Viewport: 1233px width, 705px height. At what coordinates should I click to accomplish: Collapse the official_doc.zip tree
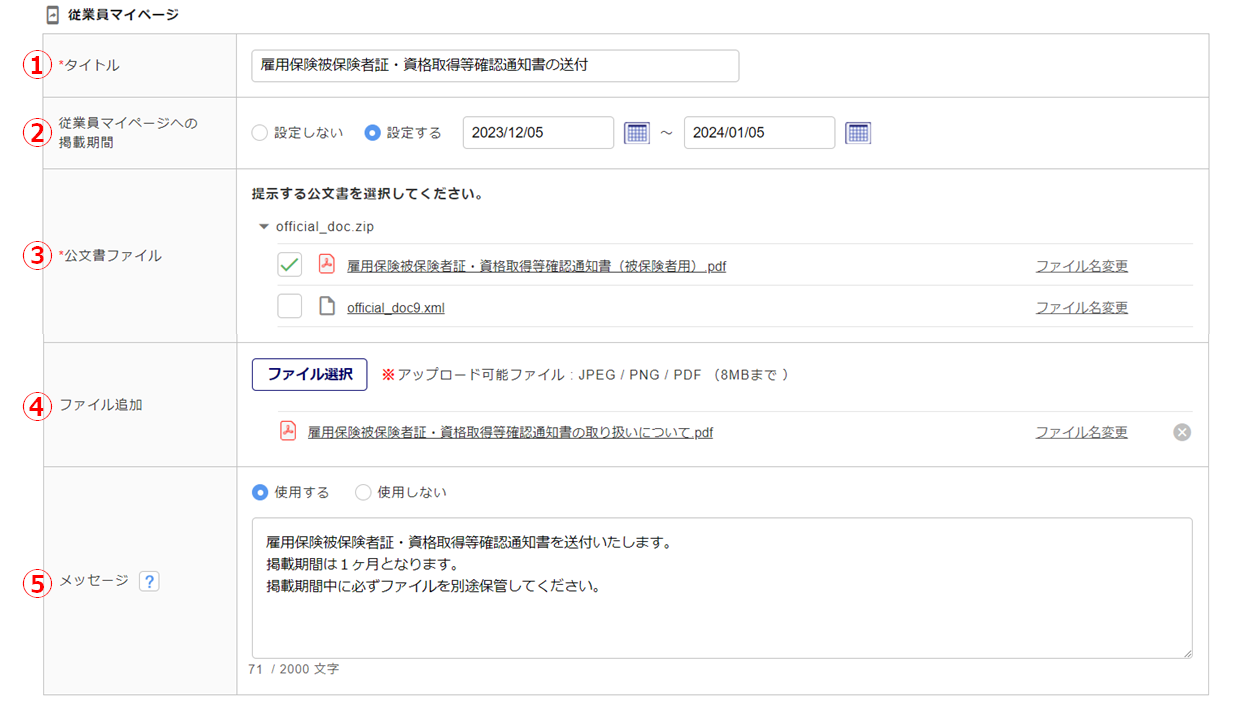tap(264, 227)
